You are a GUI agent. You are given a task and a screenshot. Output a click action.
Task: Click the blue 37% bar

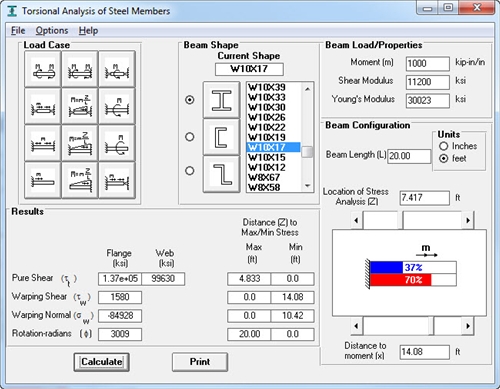[x=387, y=267]
